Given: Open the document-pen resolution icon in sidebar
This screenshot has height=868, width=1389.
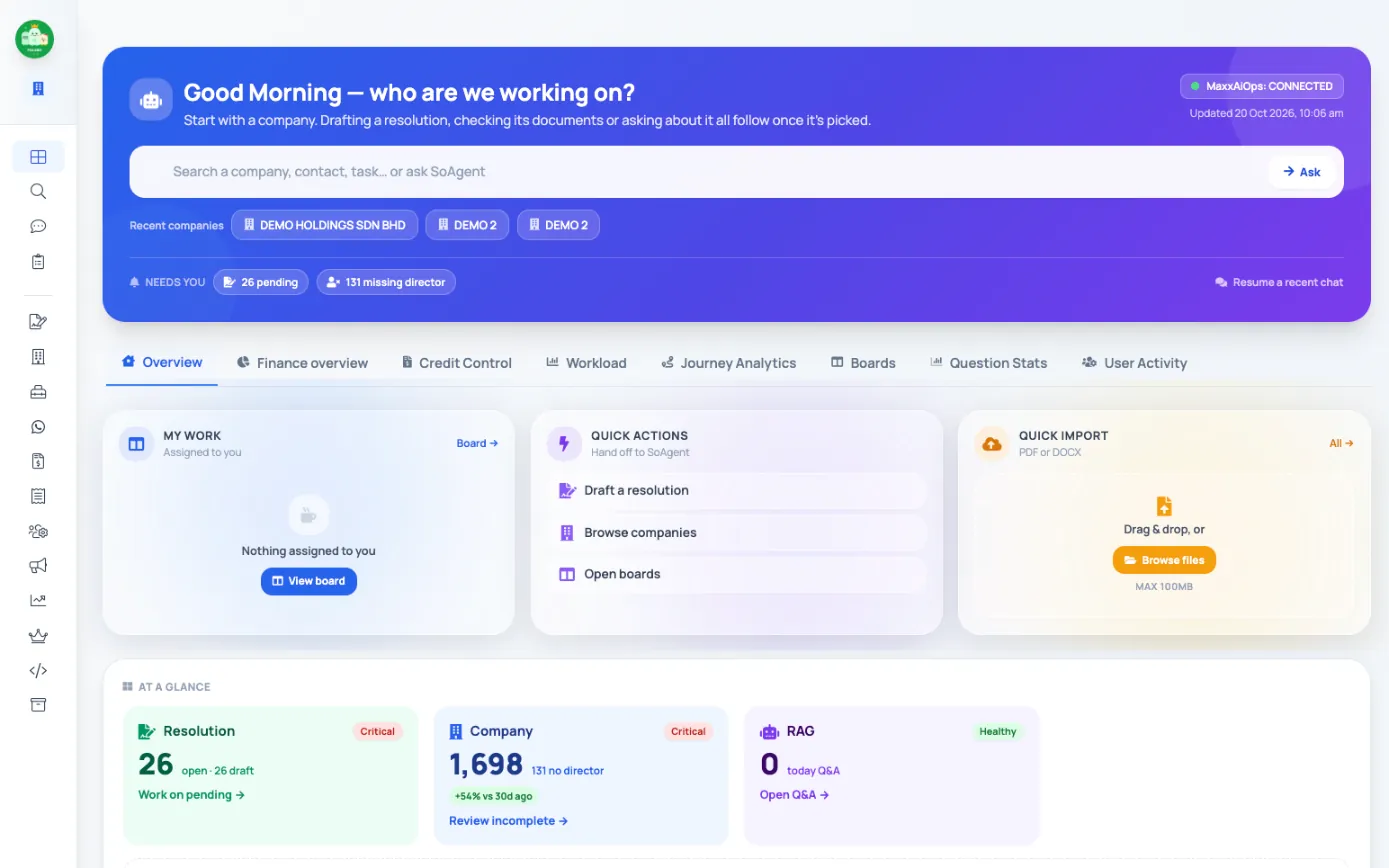Looking at the screenshot, I should 38,322.
